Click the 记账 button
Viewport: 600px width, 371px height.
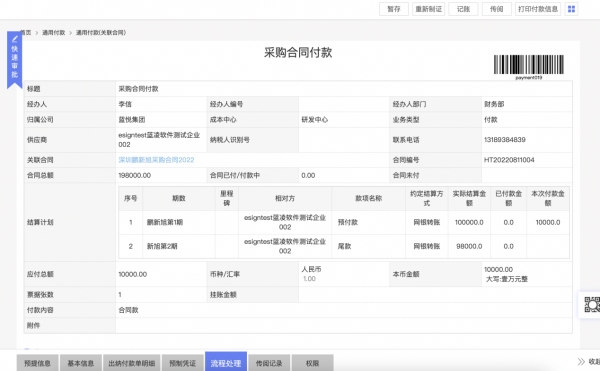(x=463, y=9)
